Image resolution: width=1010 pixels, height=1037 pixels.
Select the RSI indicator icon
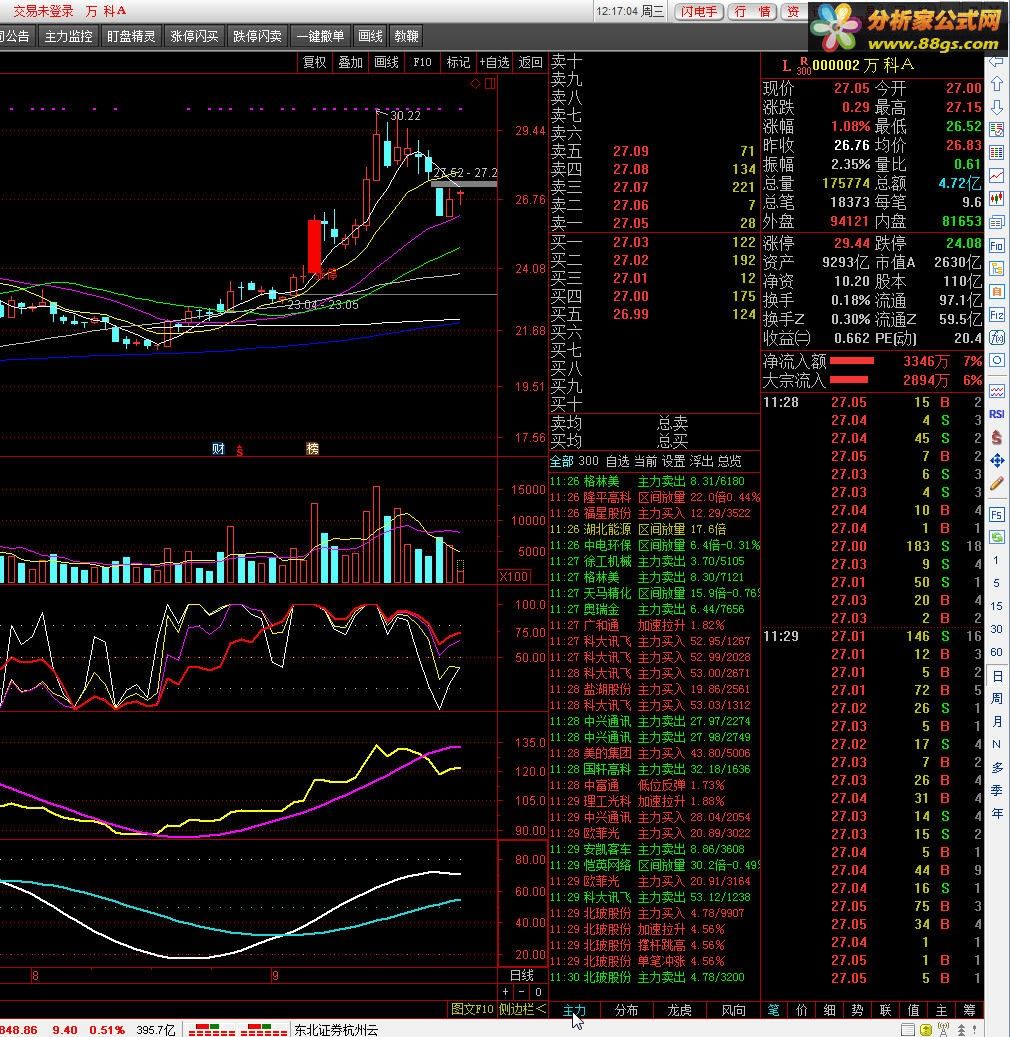point(996,414)
